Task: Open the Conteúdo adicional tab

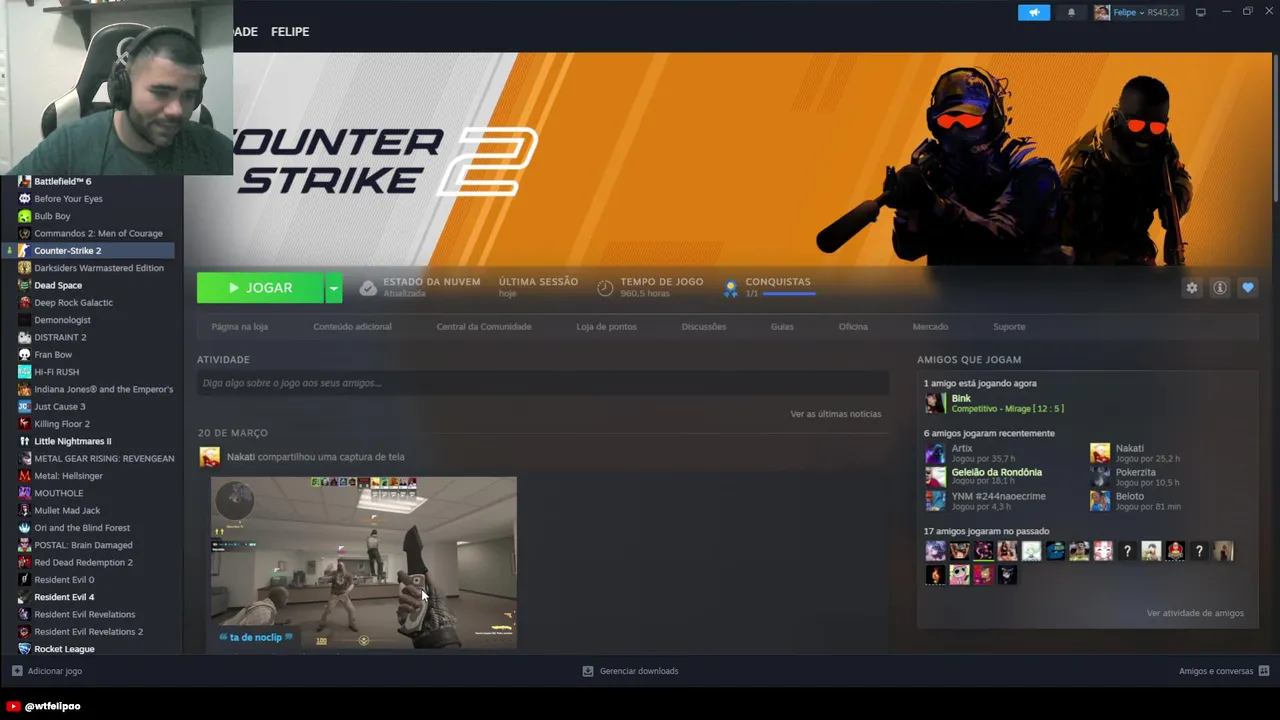Action: 352,327
